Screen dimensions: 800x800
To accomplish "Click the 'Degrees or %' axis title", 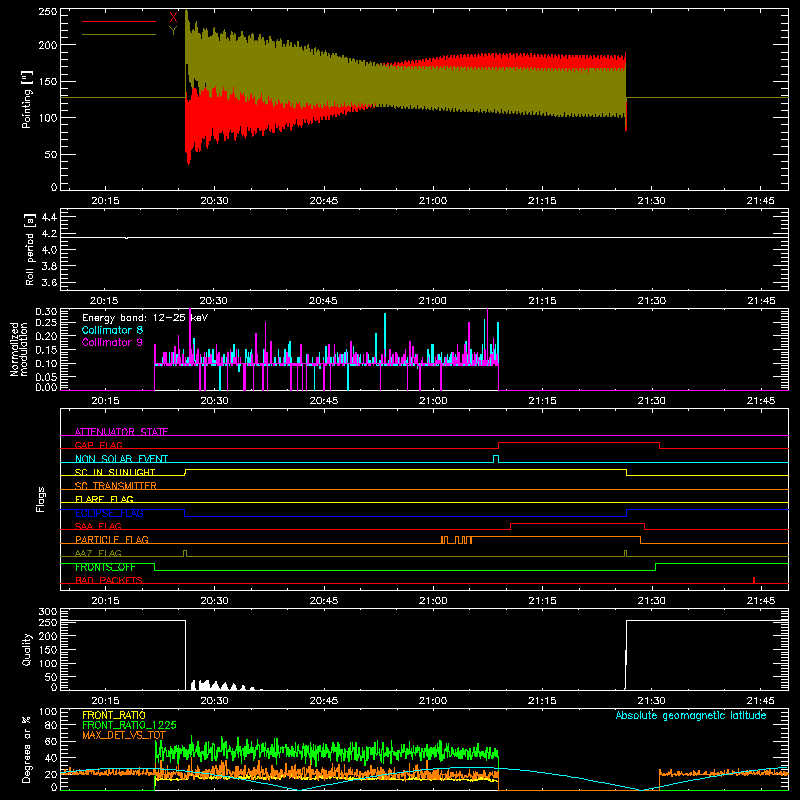I will pos(27,750).
